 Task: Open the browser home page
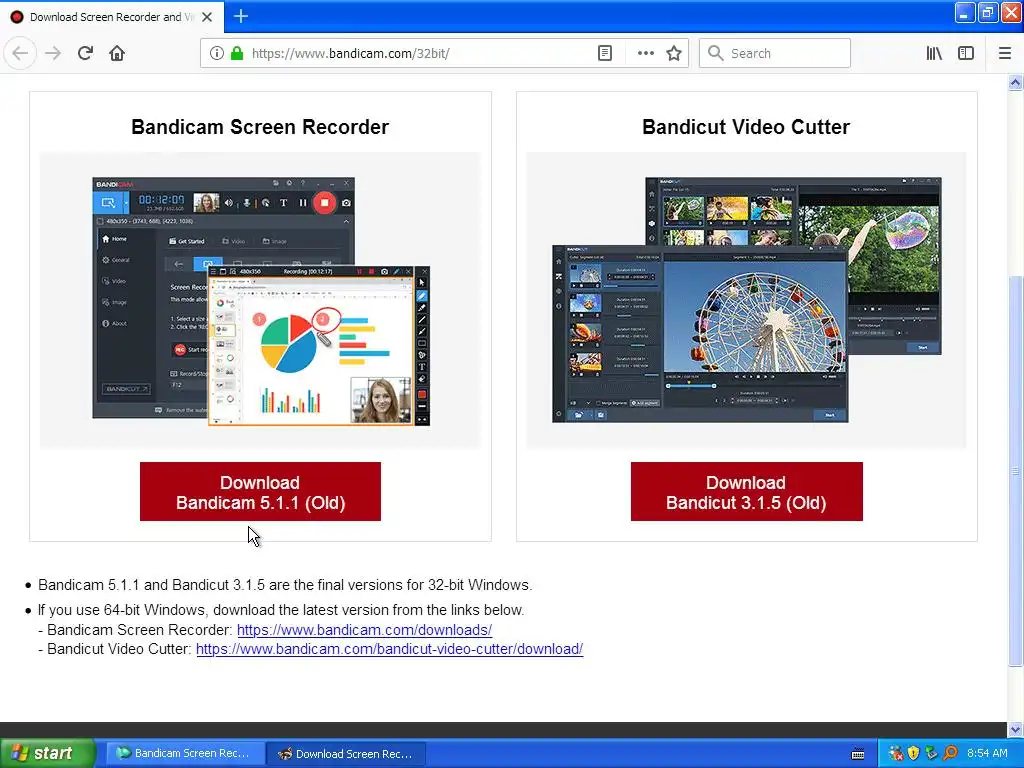[117, 53]
